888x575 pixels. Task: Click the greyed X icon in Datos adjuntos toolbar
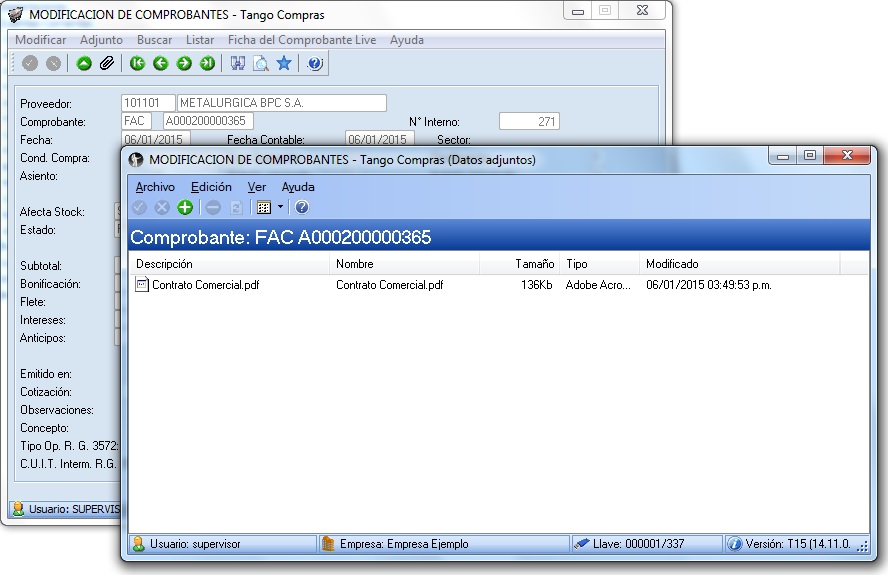[162, 207]
